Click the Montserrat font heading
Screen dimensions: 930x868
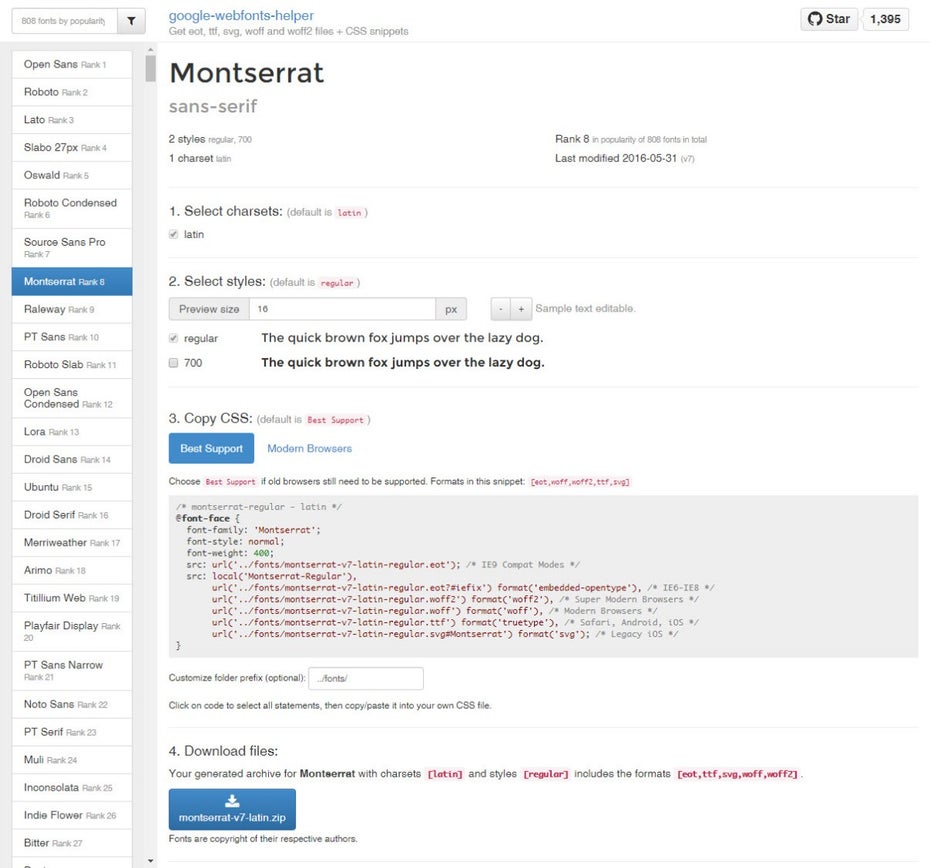(247, 73)
